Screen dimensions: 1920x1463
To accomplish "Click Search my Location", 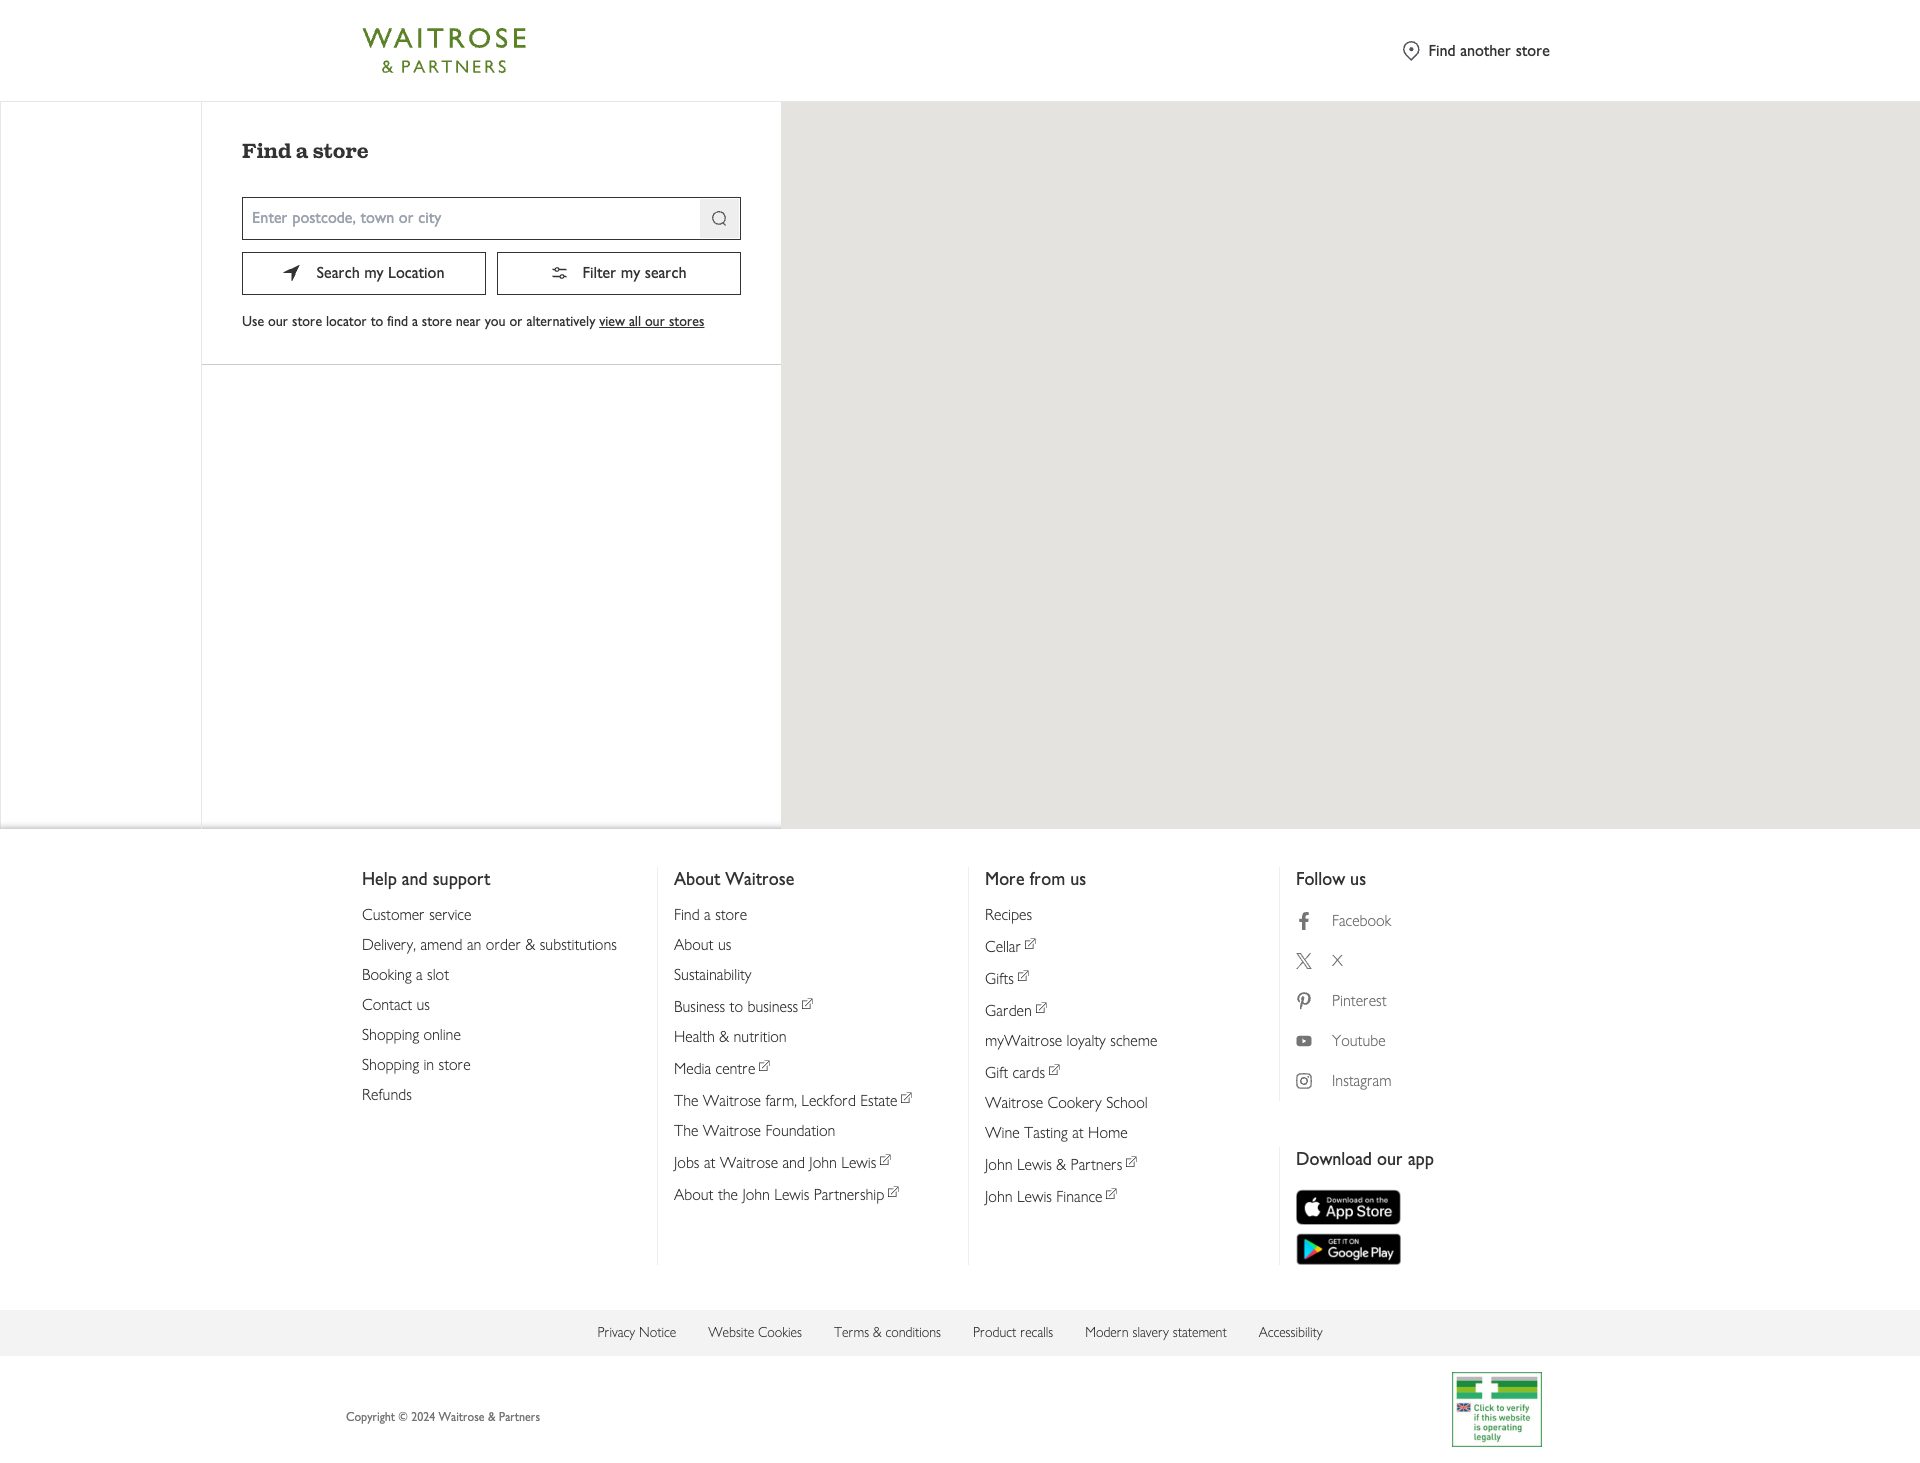I will tap(364, 272).
